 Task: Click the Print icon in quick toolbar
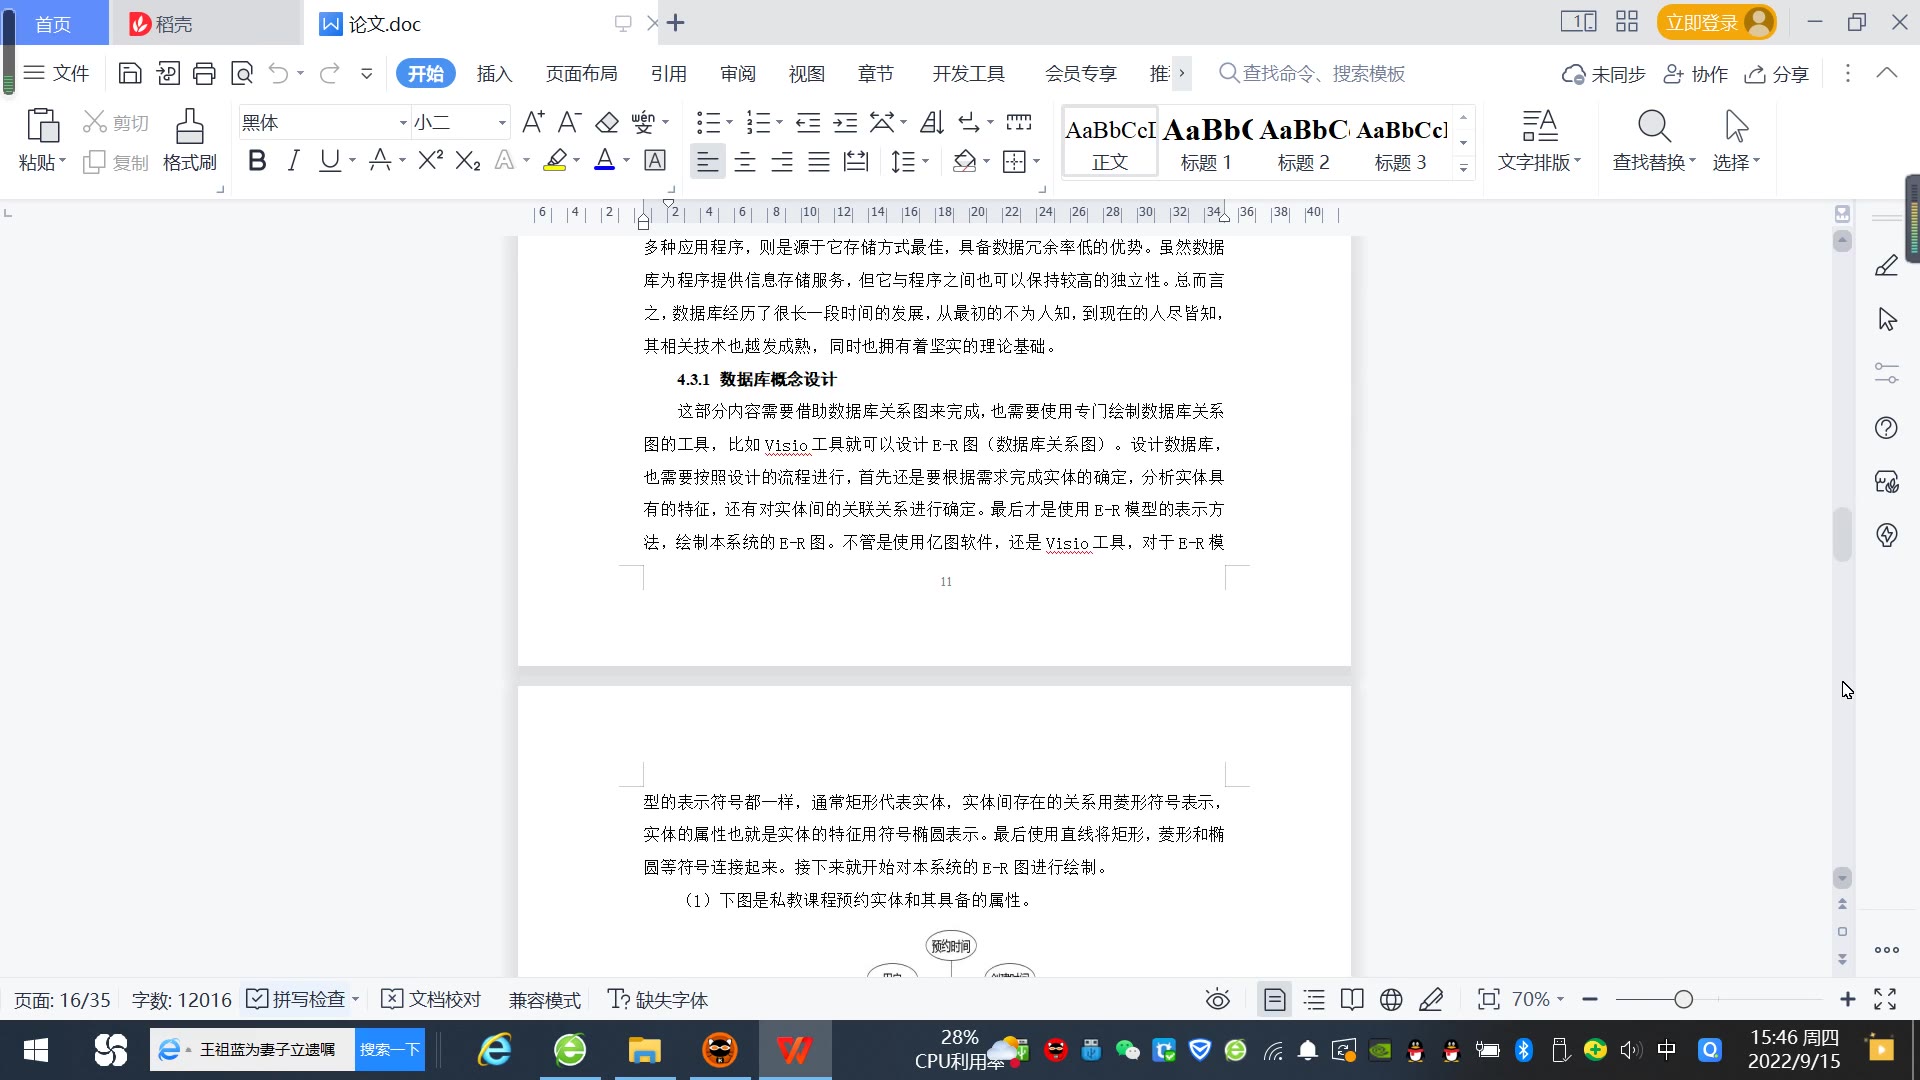[204, 73]
